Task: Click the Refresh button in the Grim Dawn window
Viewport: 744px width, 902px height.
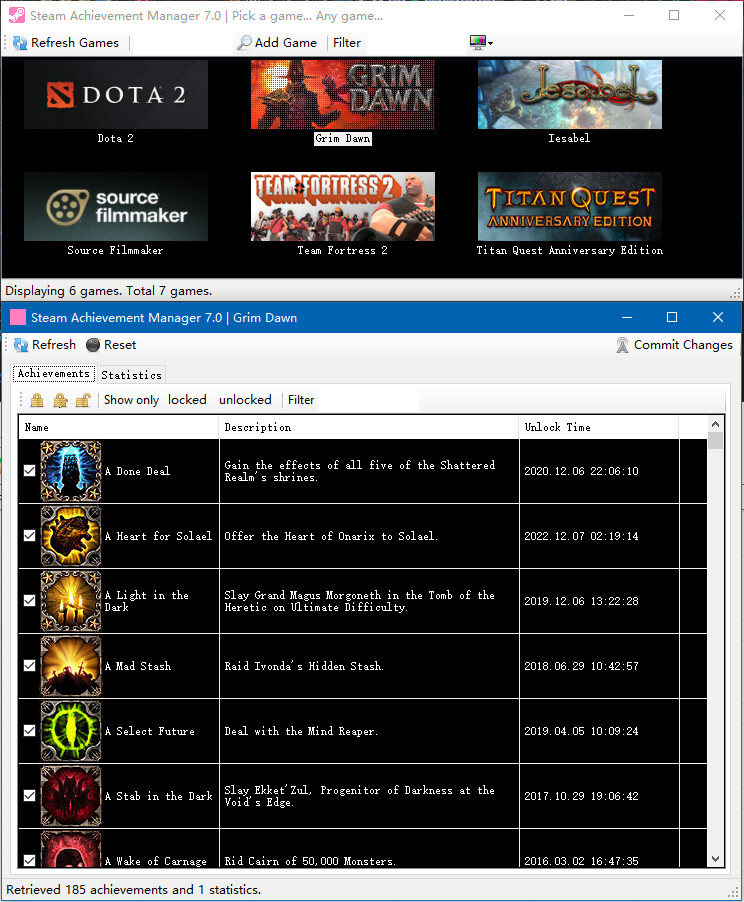Action: click(45, 345)
